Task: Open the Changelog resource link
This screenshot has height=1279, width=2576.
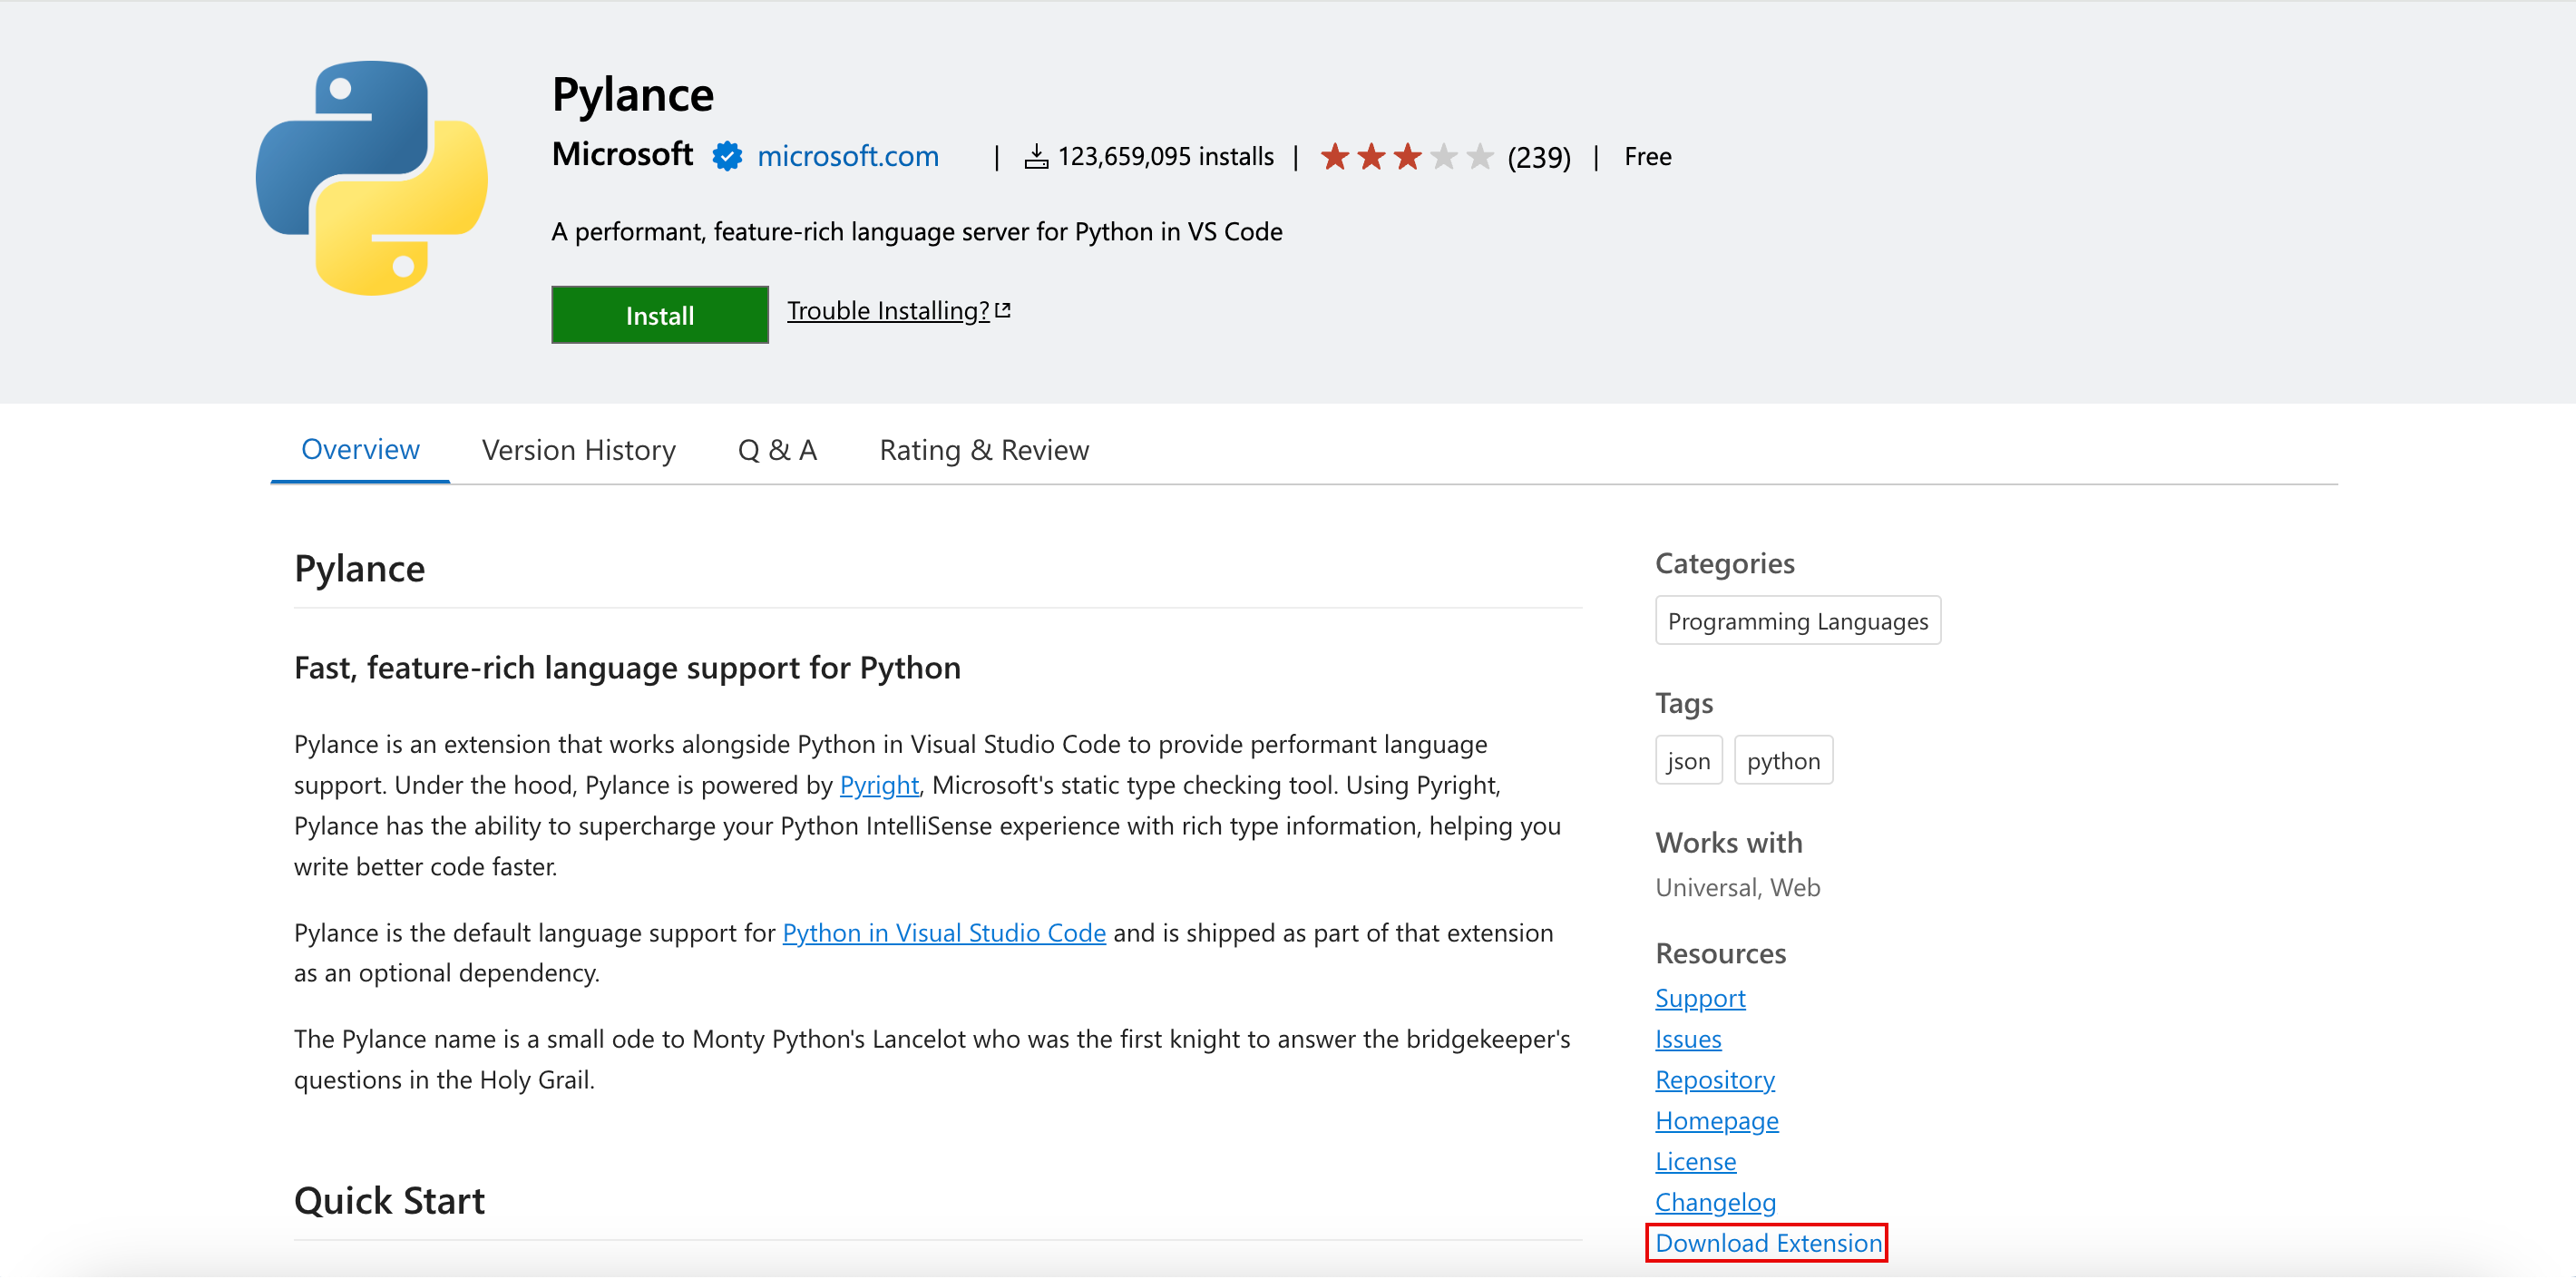Action: (x=1715, y=1204)
